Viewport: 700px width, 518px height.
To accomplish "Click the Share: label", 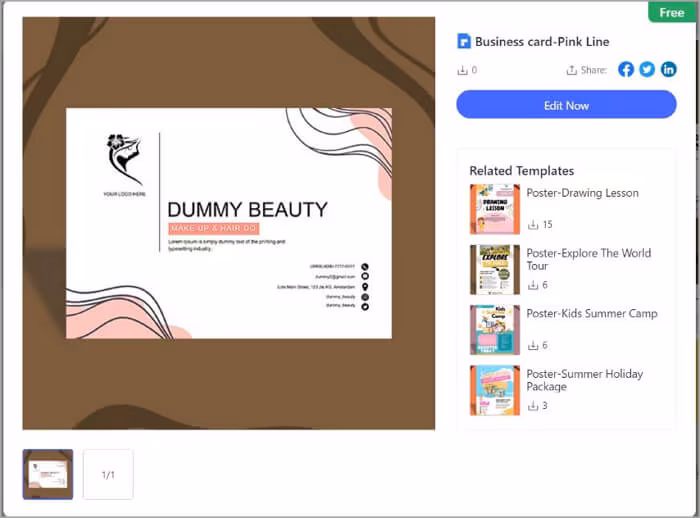I will tap(594, 70).
